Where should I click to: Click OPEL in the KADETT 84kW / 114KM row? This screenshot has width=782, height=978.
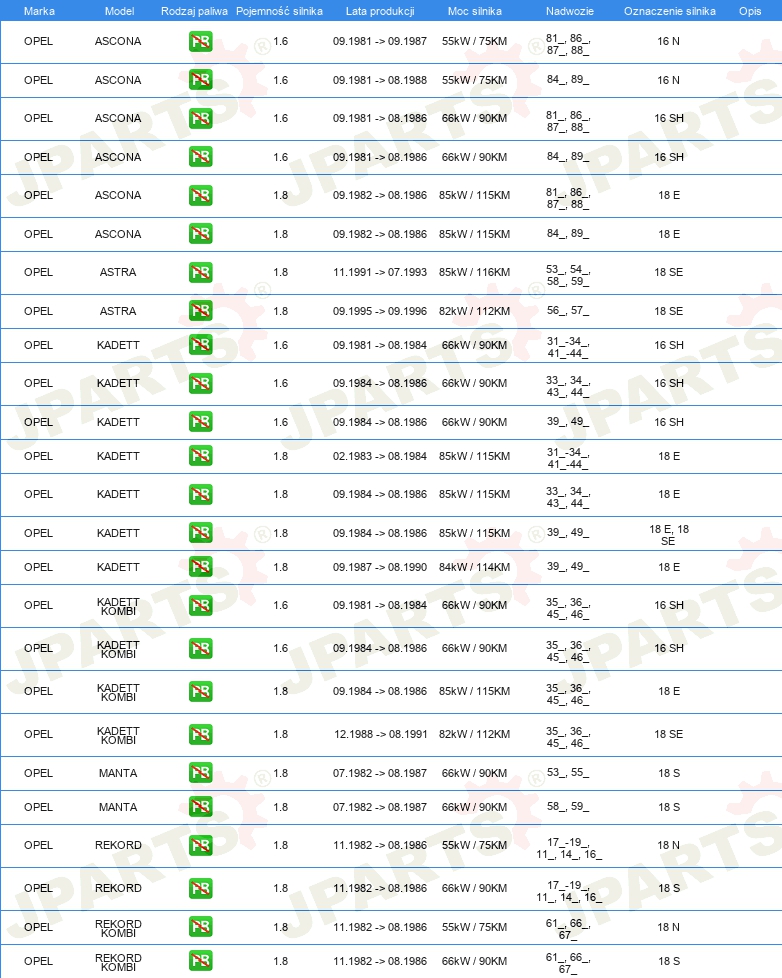(x=38, y=568)
